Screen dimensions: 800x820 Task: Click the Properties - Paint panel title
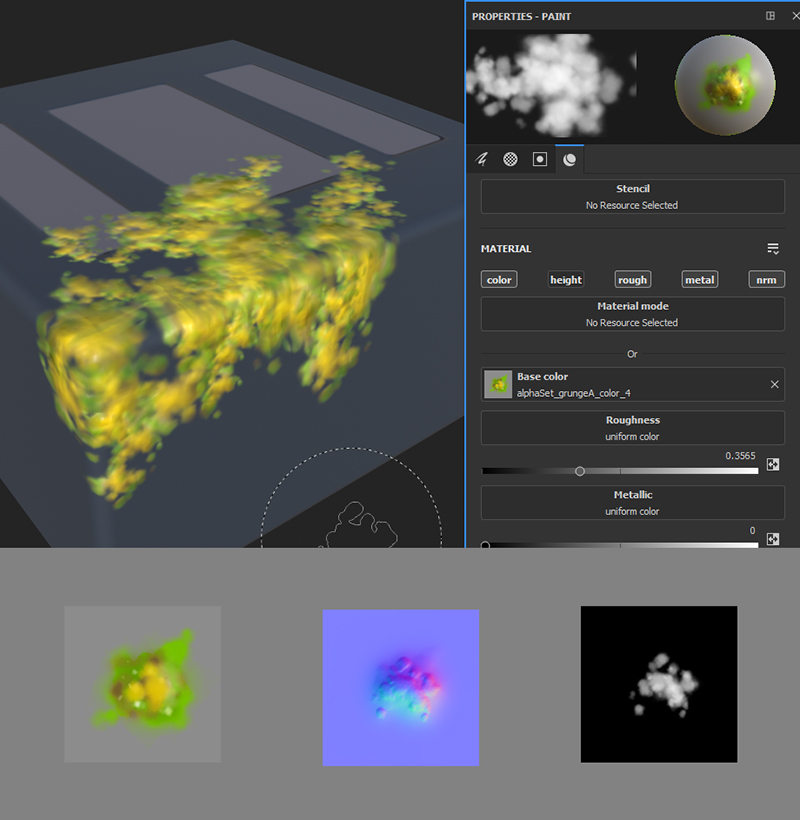(x=521, y=17)
